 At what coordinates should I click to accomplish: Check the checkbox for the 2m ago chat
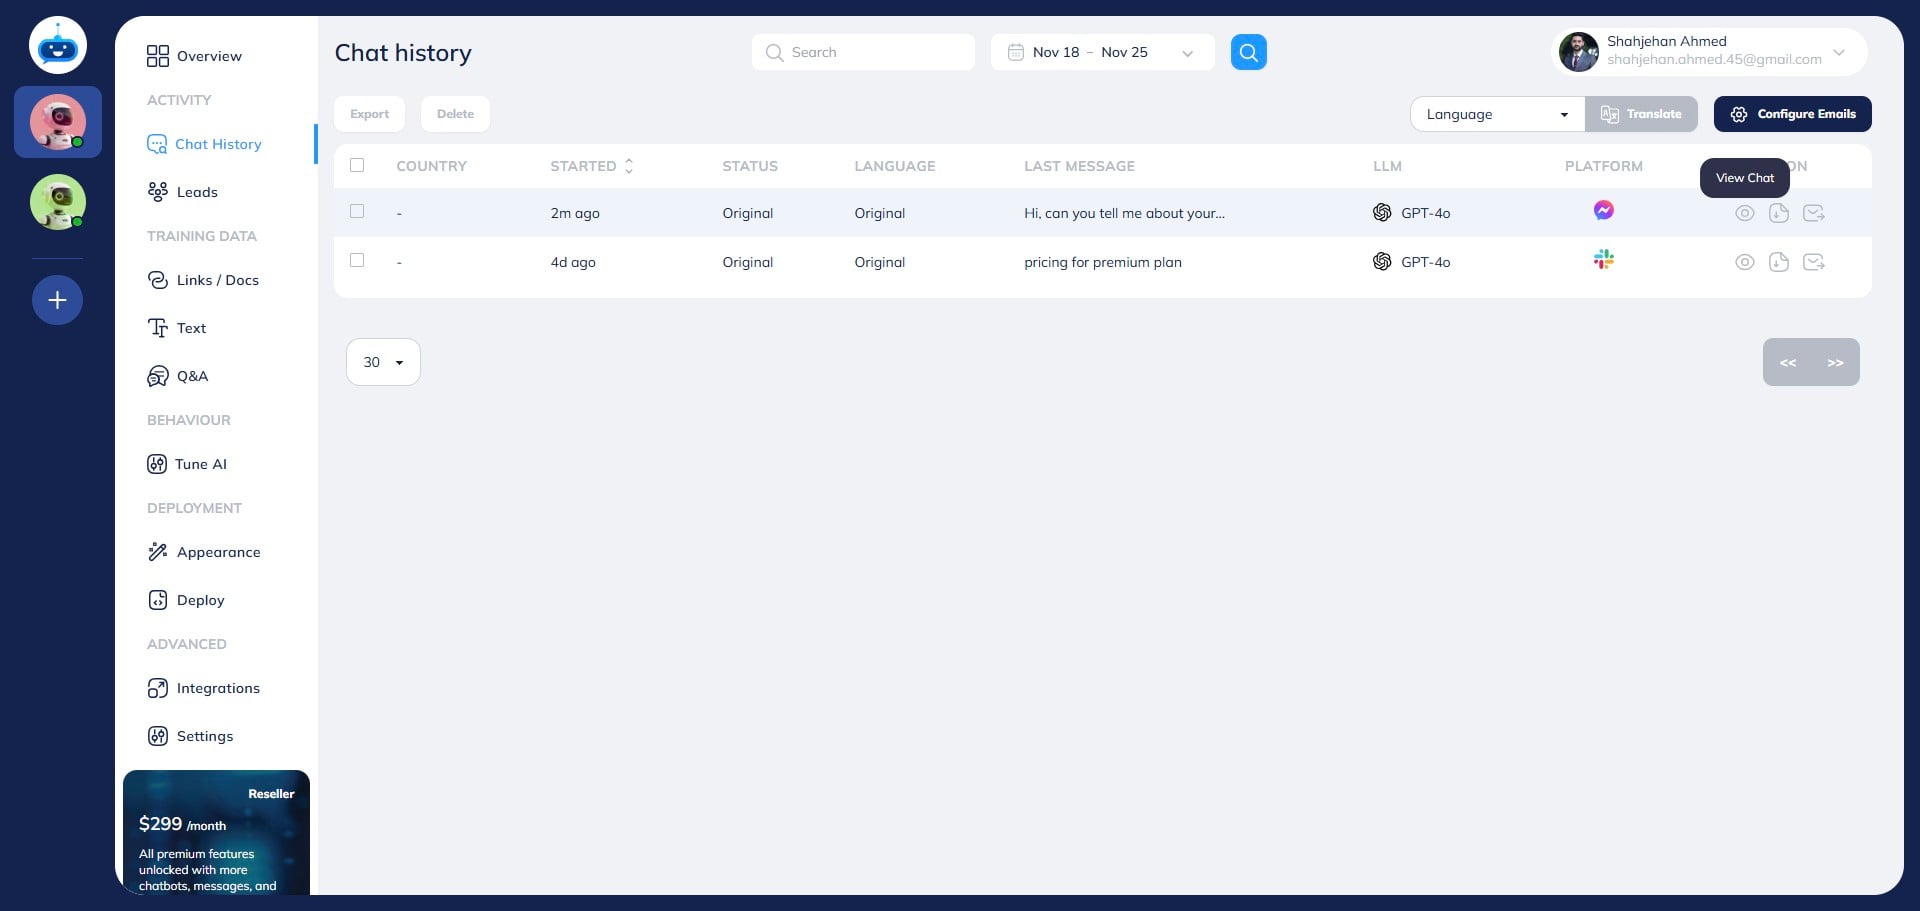357,212
